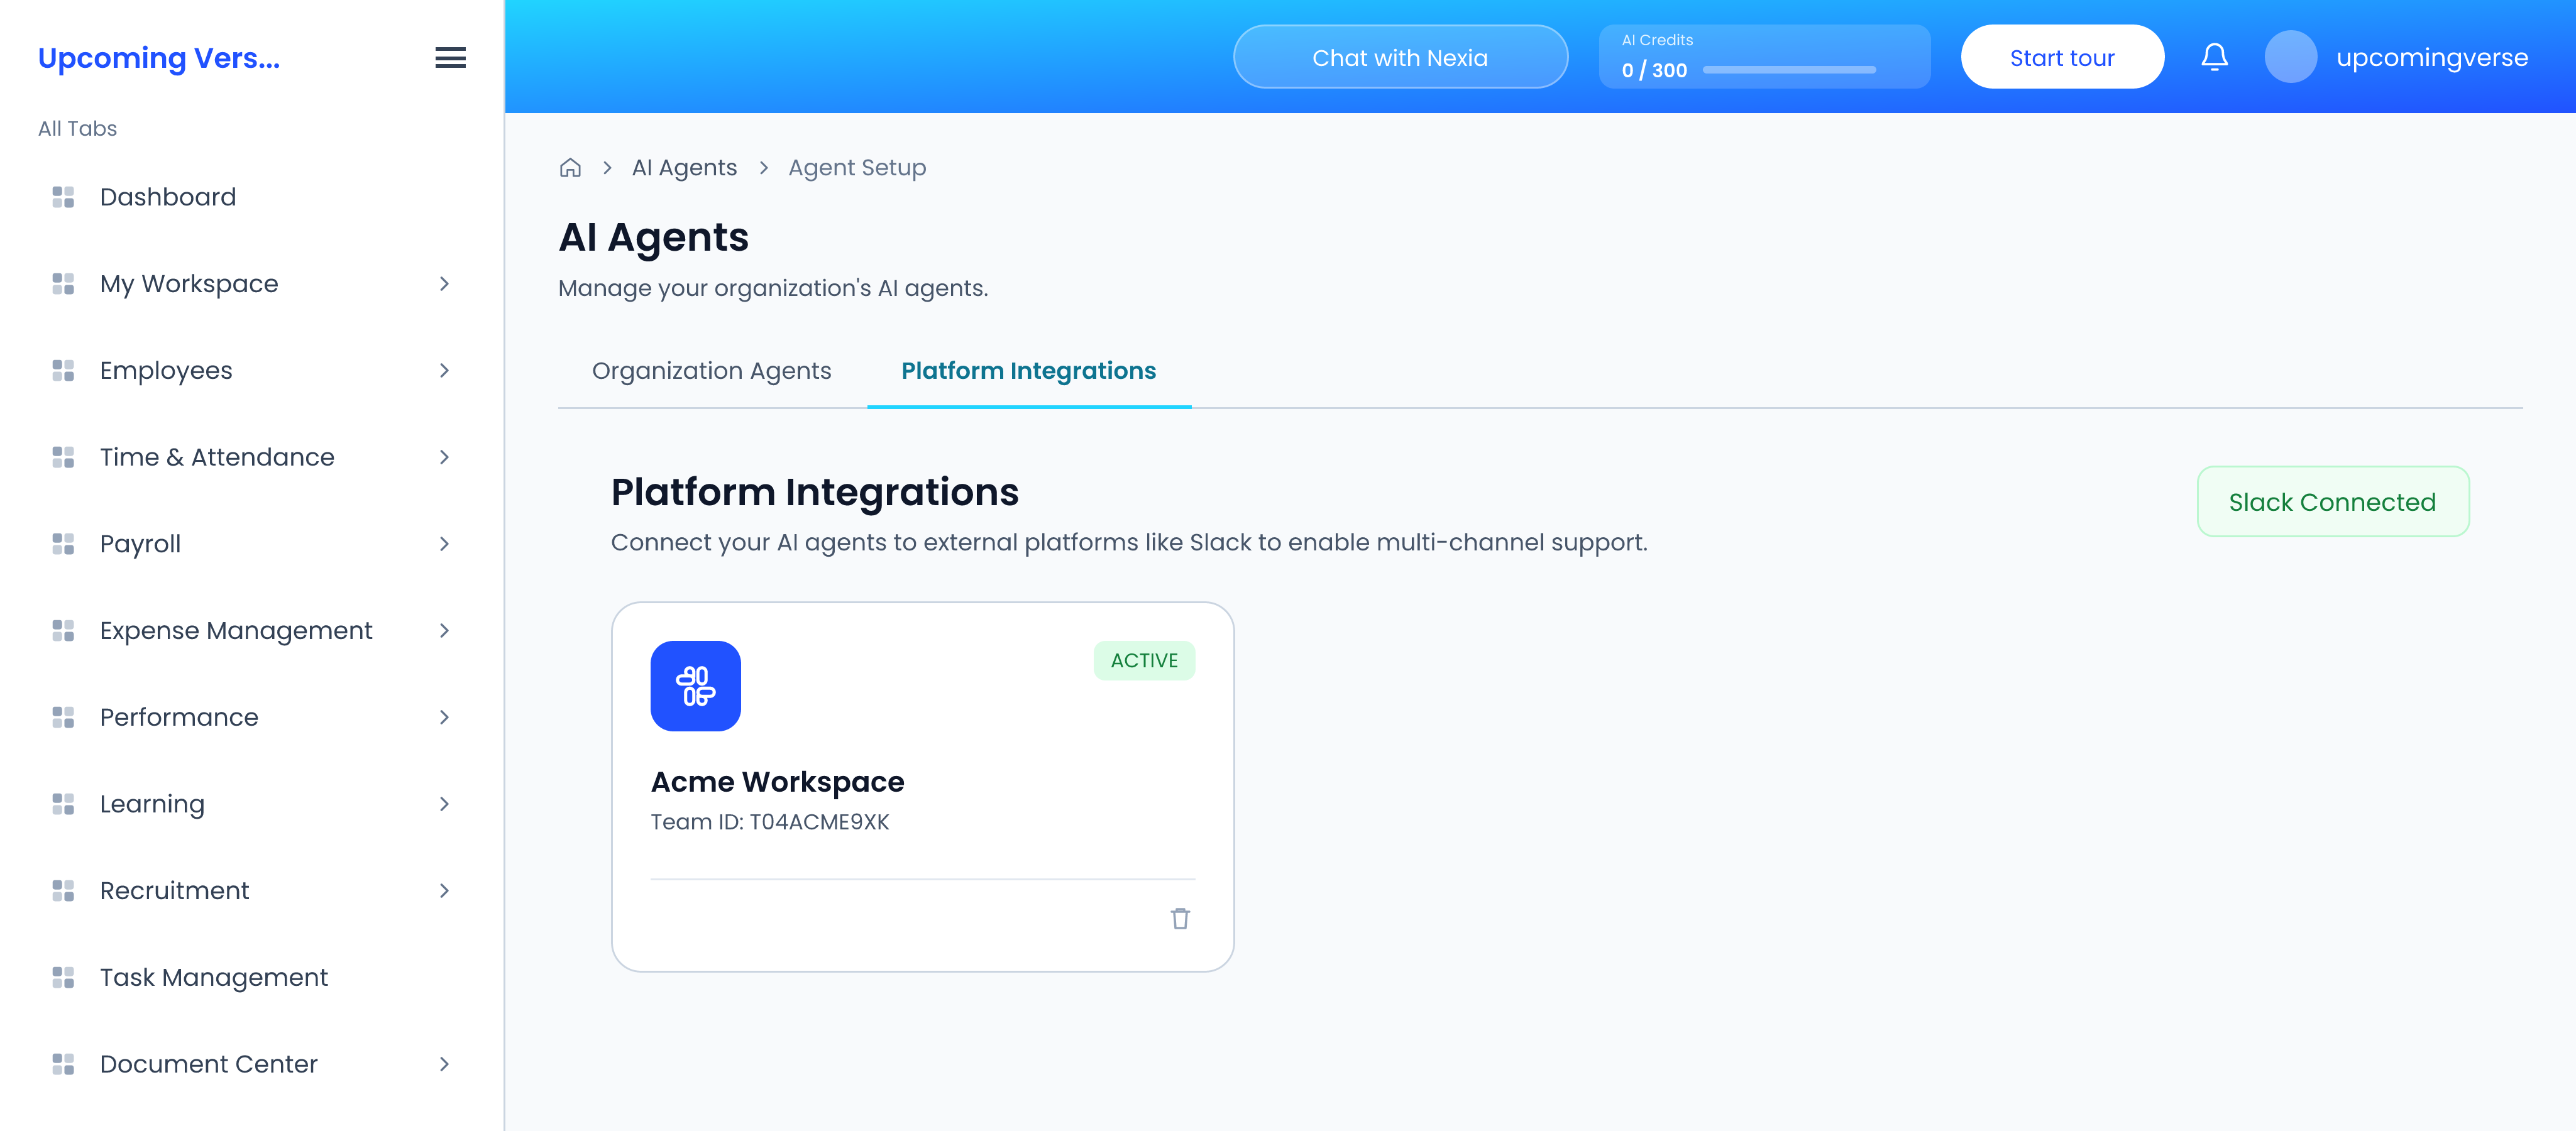Click the 0 / 300 credits value
The width and height of the screenshot is (2576, 1131).
(1654, 70)
